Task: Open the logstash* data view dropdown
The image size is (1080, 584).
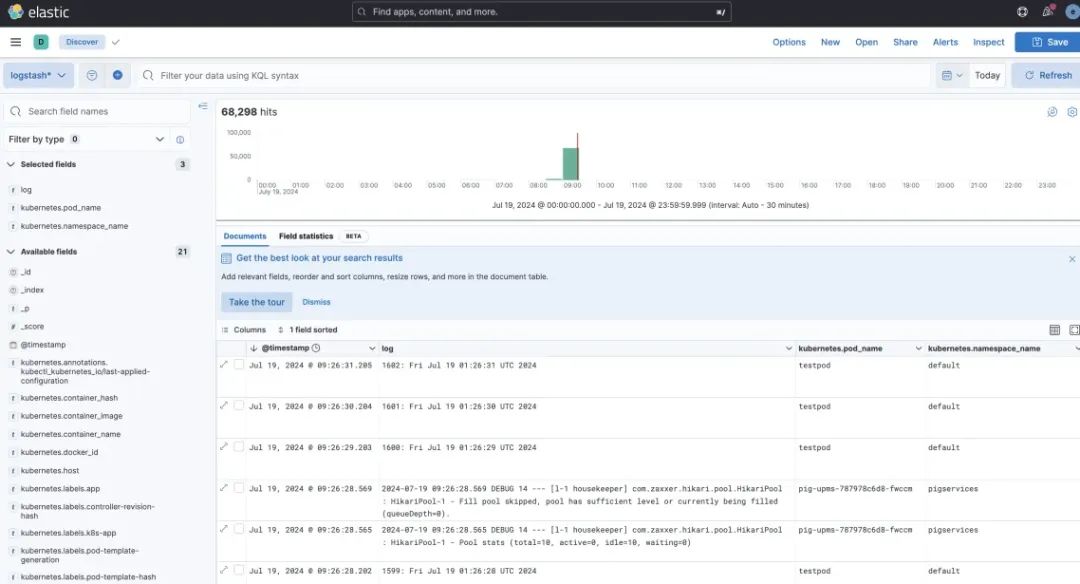Action: point(38,75)
